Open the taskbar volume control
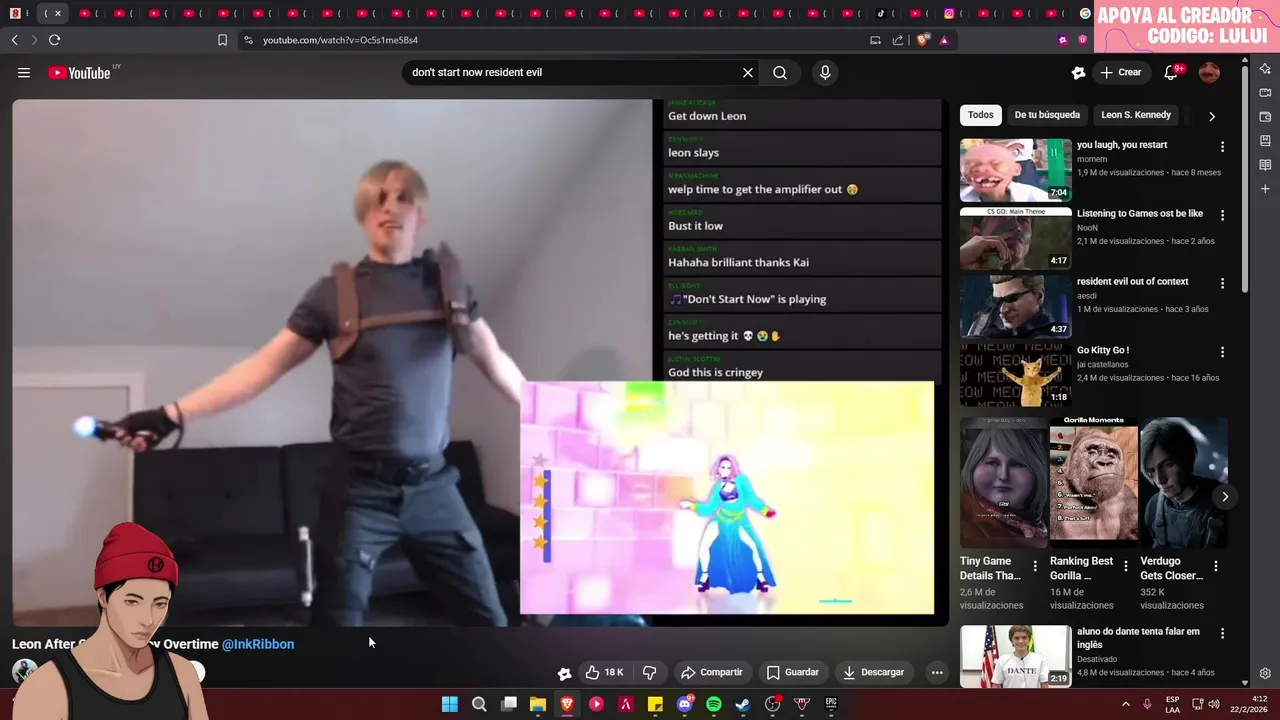 (x=1214, y=704)
